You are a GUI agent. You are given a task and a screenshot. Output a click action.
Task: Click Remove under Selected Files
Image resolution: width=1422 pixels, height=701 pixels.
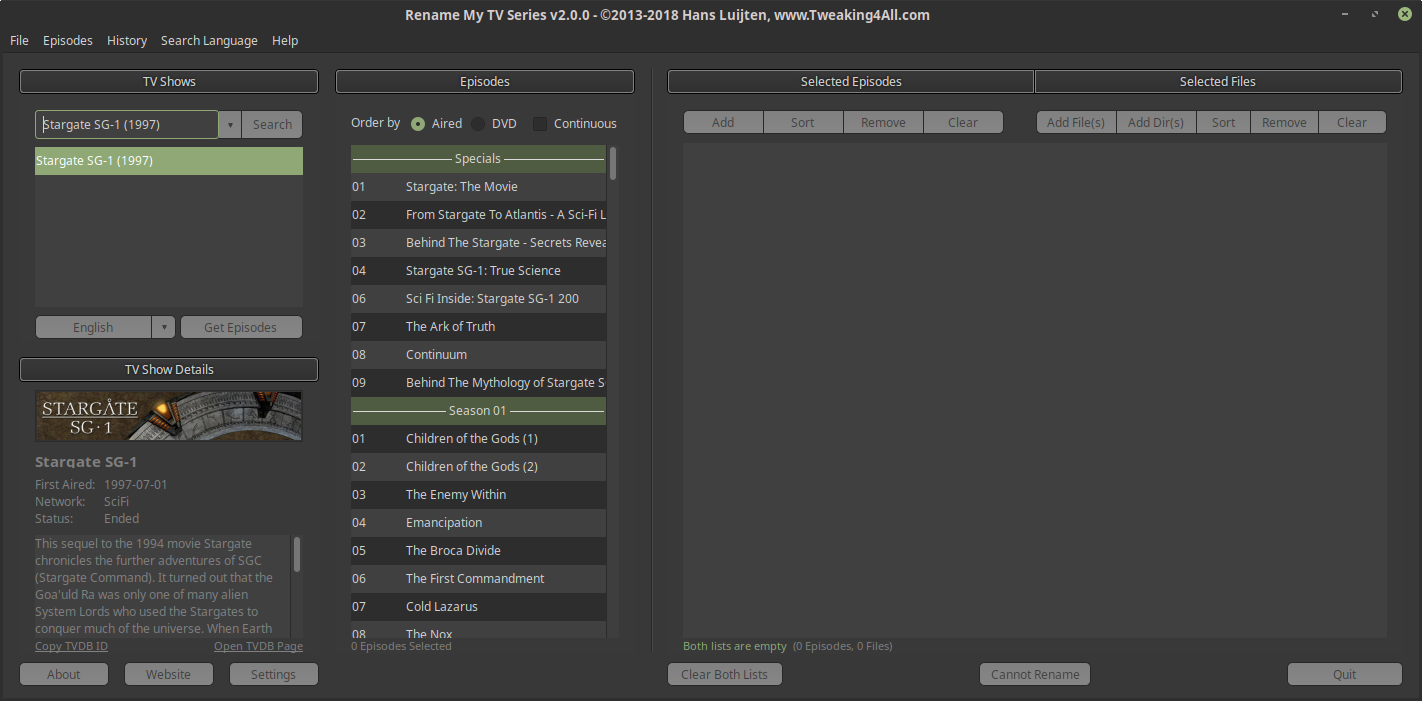tap(1284, 122)
